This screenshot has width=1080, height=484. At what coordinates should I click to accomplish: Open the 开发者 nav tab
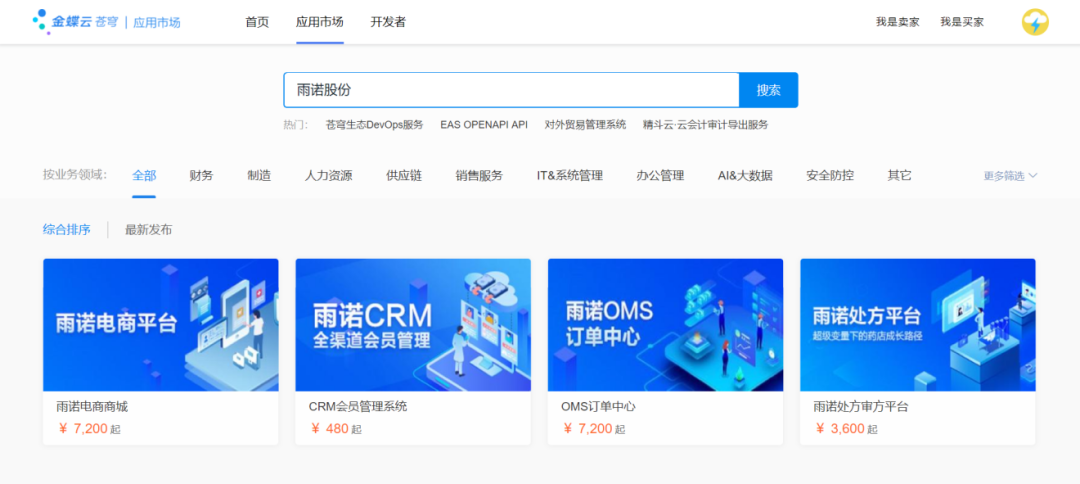click(388, 22)
